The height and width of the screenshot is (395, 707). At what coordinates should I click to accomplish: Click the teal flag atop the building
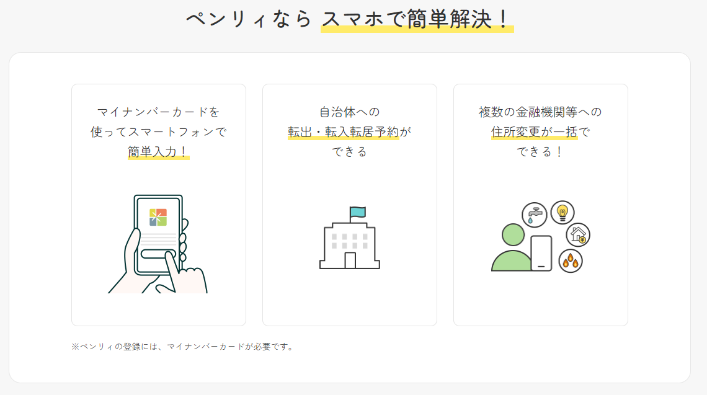click(x=358, y=212)
